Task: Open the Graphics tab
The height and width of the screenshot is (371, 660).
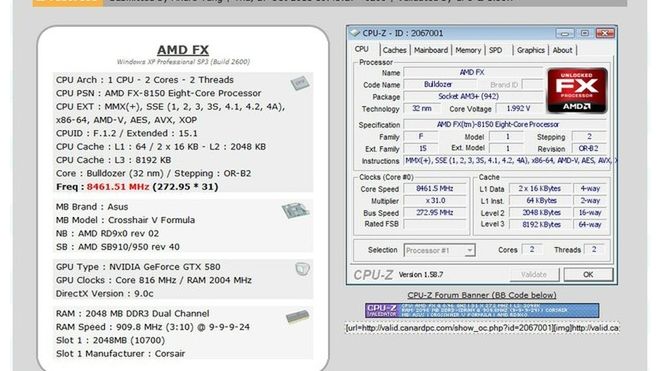Action: [x=531, y=50]
